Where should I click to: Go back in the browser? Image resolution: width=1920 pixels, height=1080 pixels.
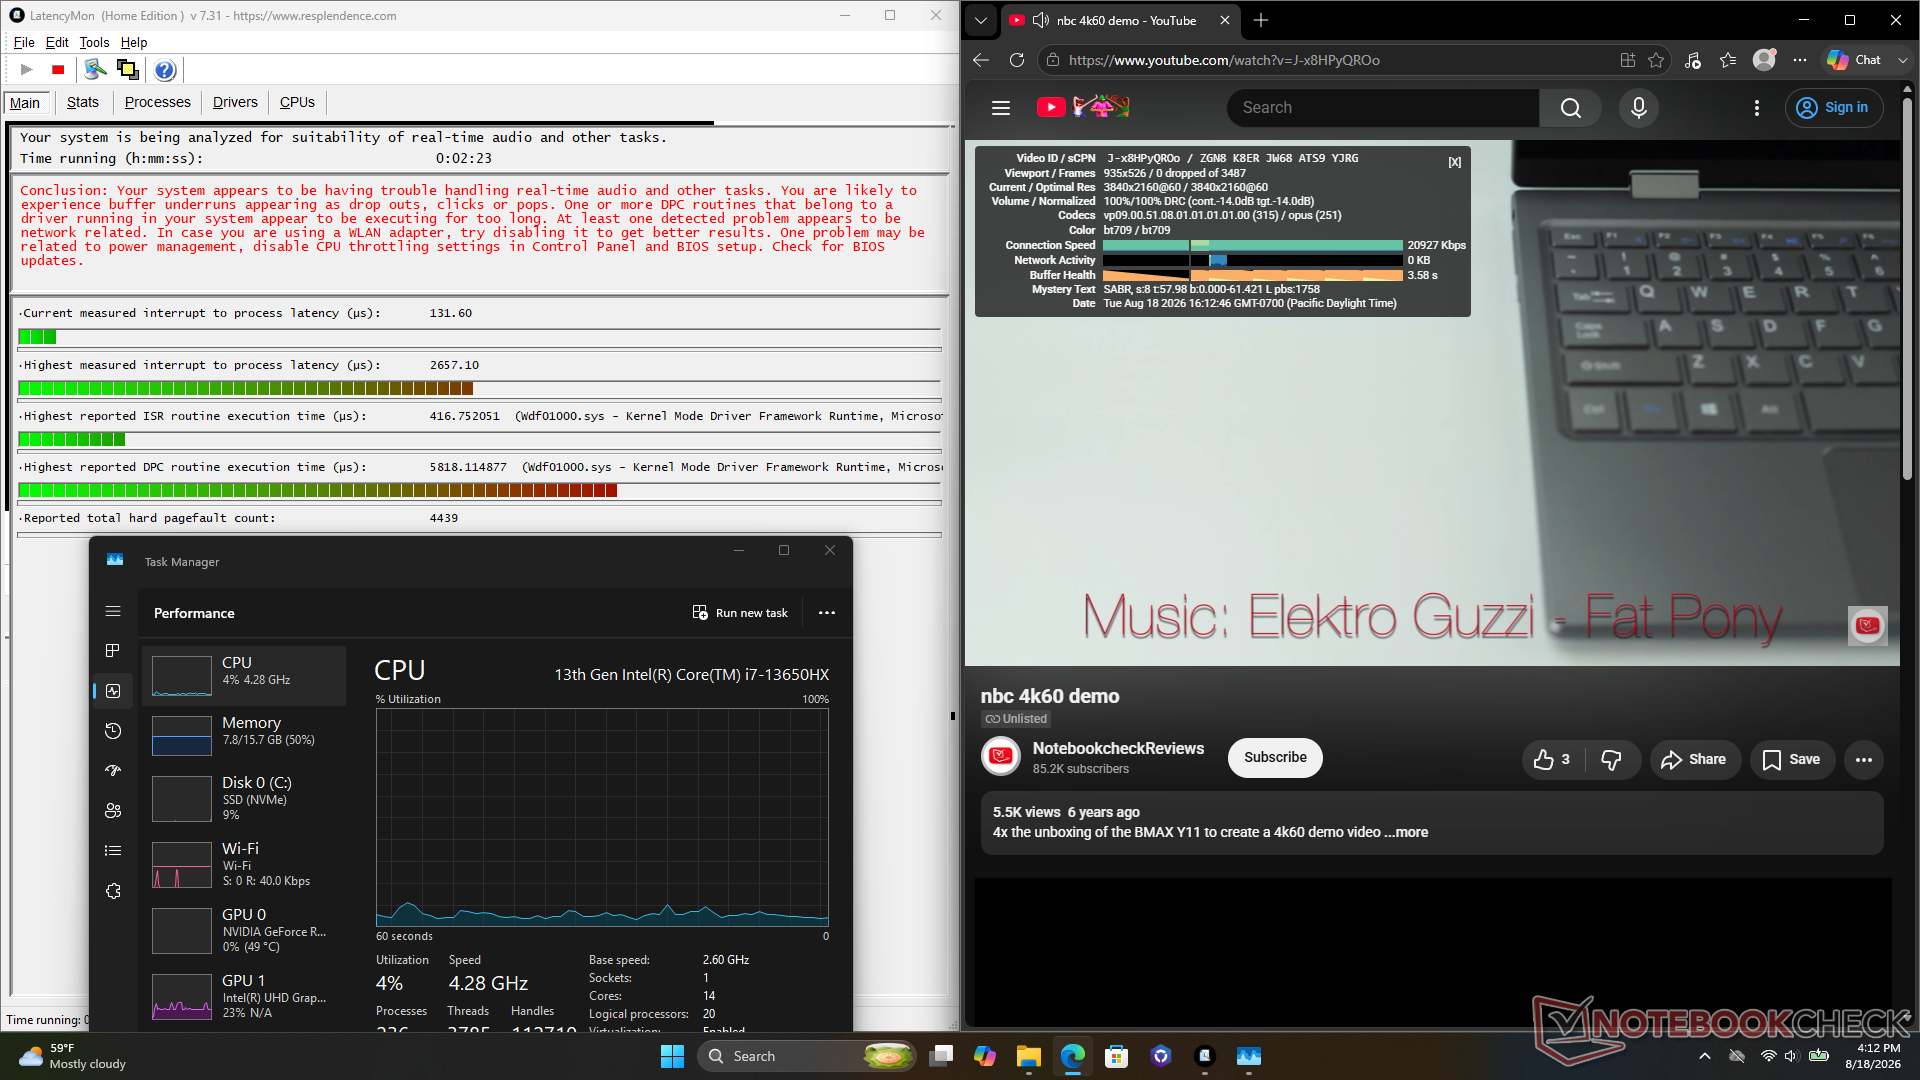(x=981, y=60)
